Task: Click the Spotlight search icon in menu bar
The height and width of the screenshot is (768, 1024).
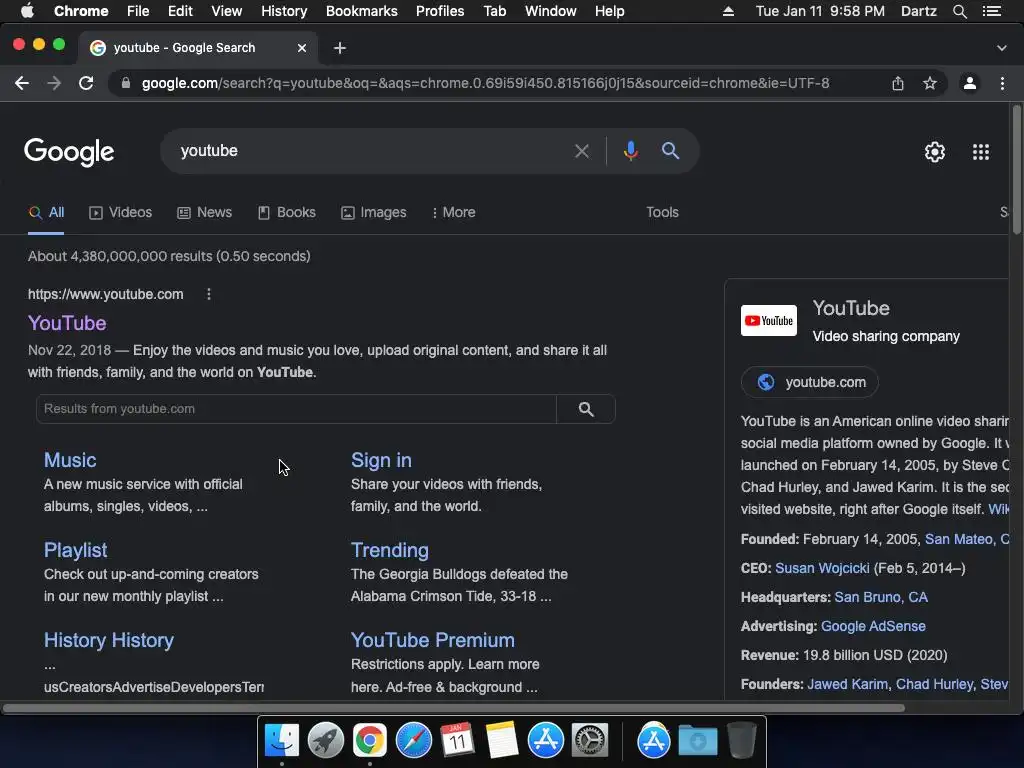Action: (x=959, y=11)
